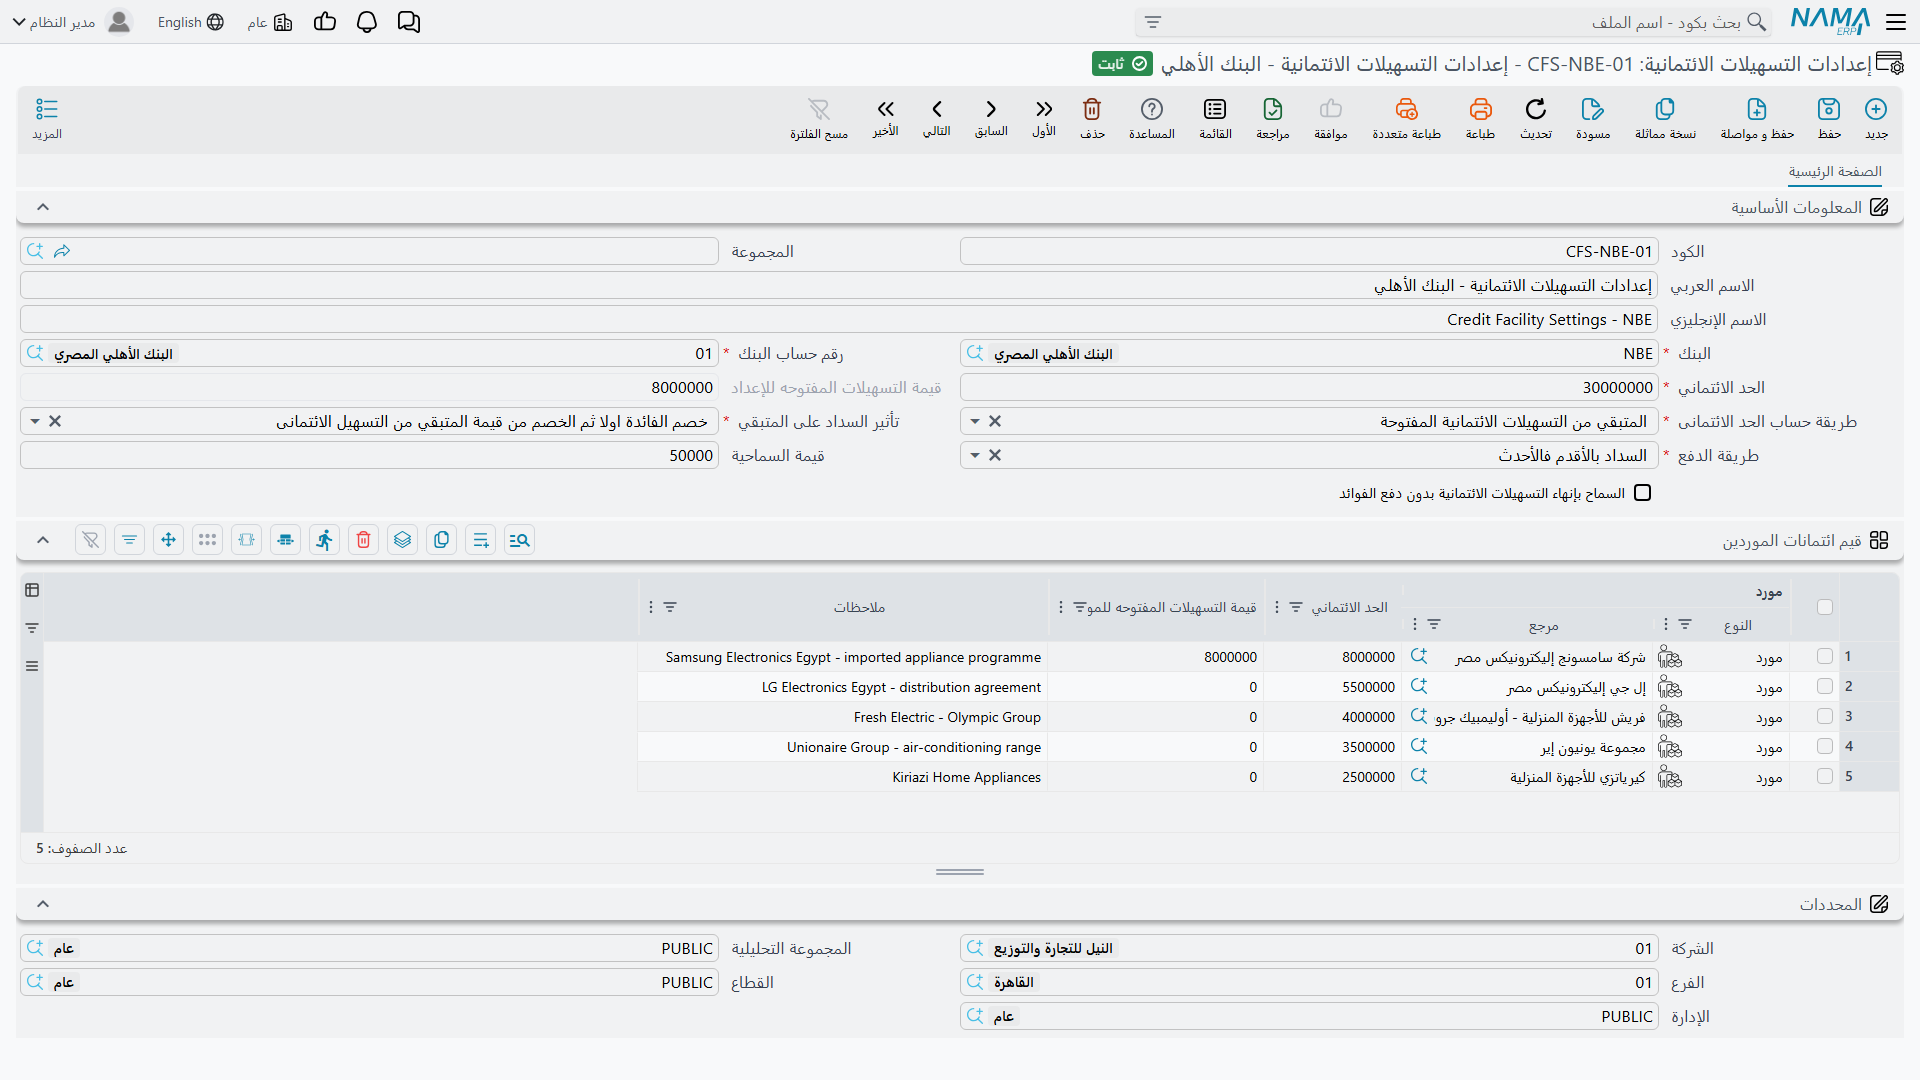Open credit limit calculation method dropdown arrow

click(975, 422)
